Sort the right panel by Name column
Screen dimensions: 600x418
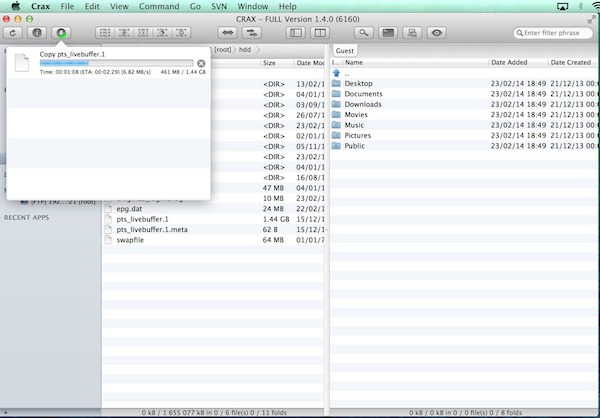point(410,62)
